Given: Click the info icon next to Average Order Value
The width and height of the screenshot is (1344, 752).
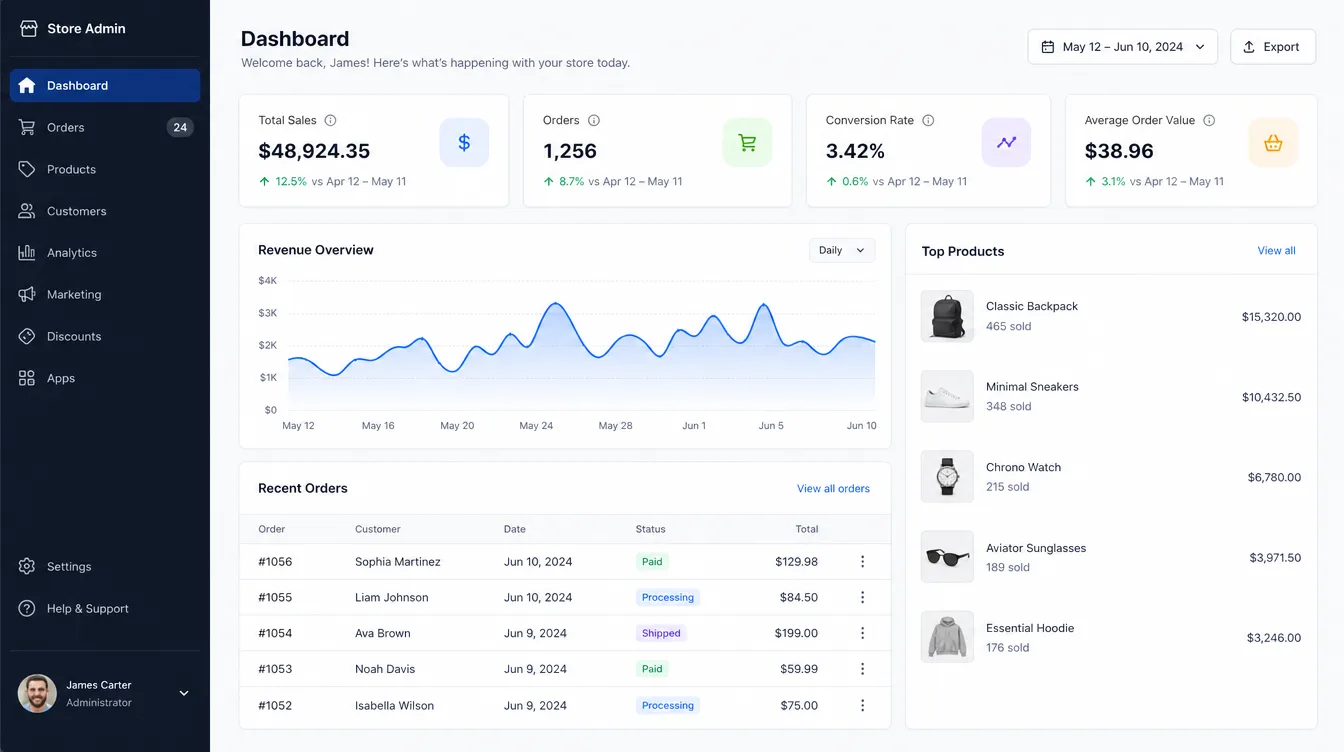Looking at the screenshot, I should click(x=1209, y=120).
